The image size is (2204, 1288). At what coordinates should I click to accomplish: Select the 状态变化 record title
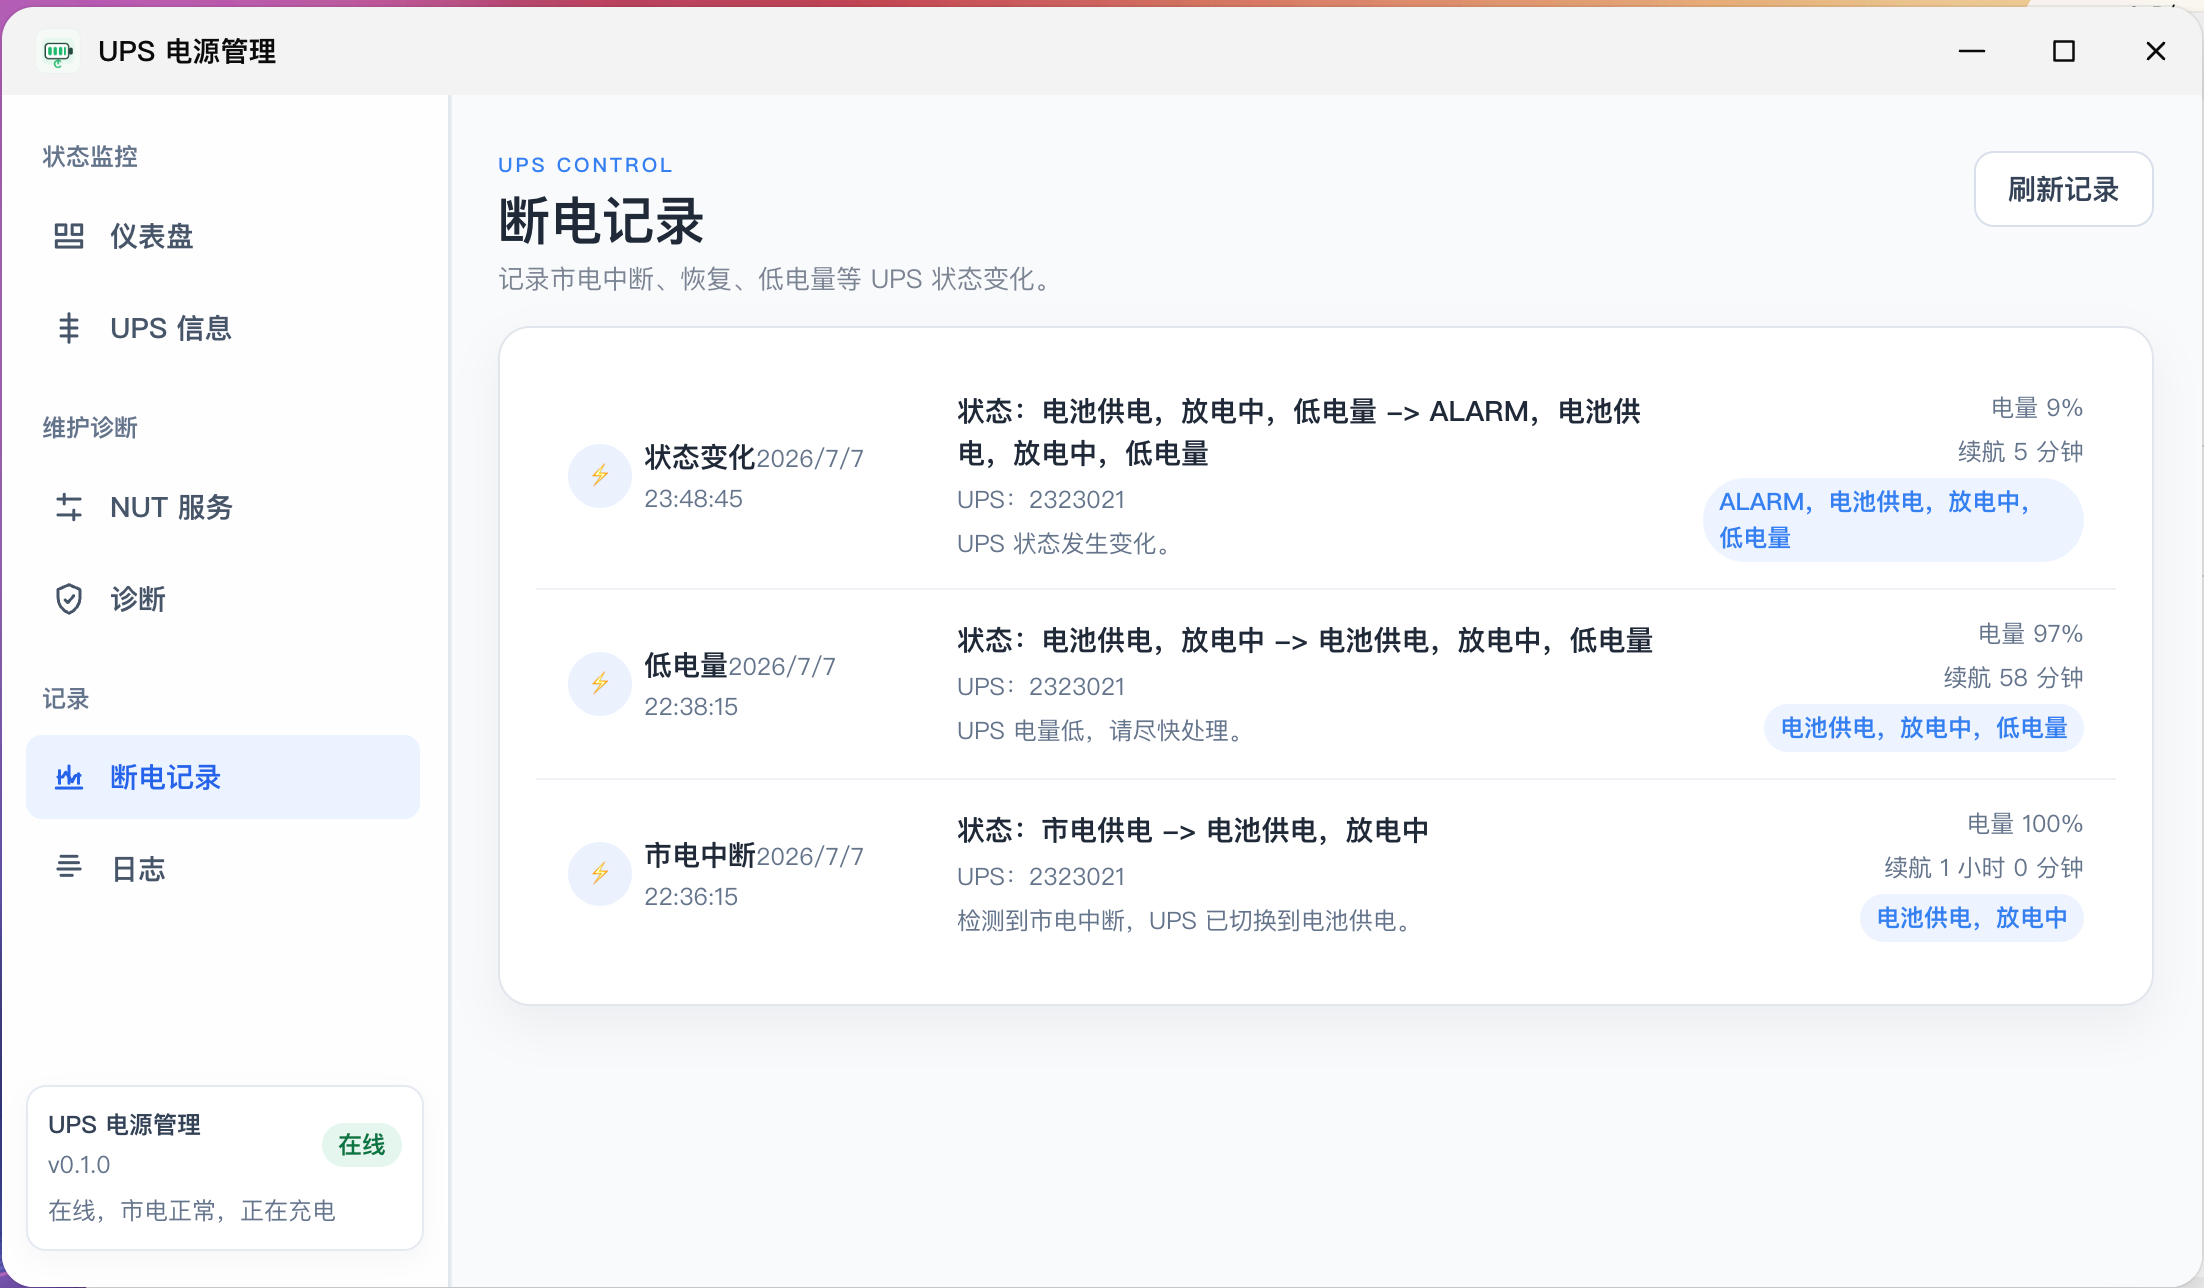[699, 457]
